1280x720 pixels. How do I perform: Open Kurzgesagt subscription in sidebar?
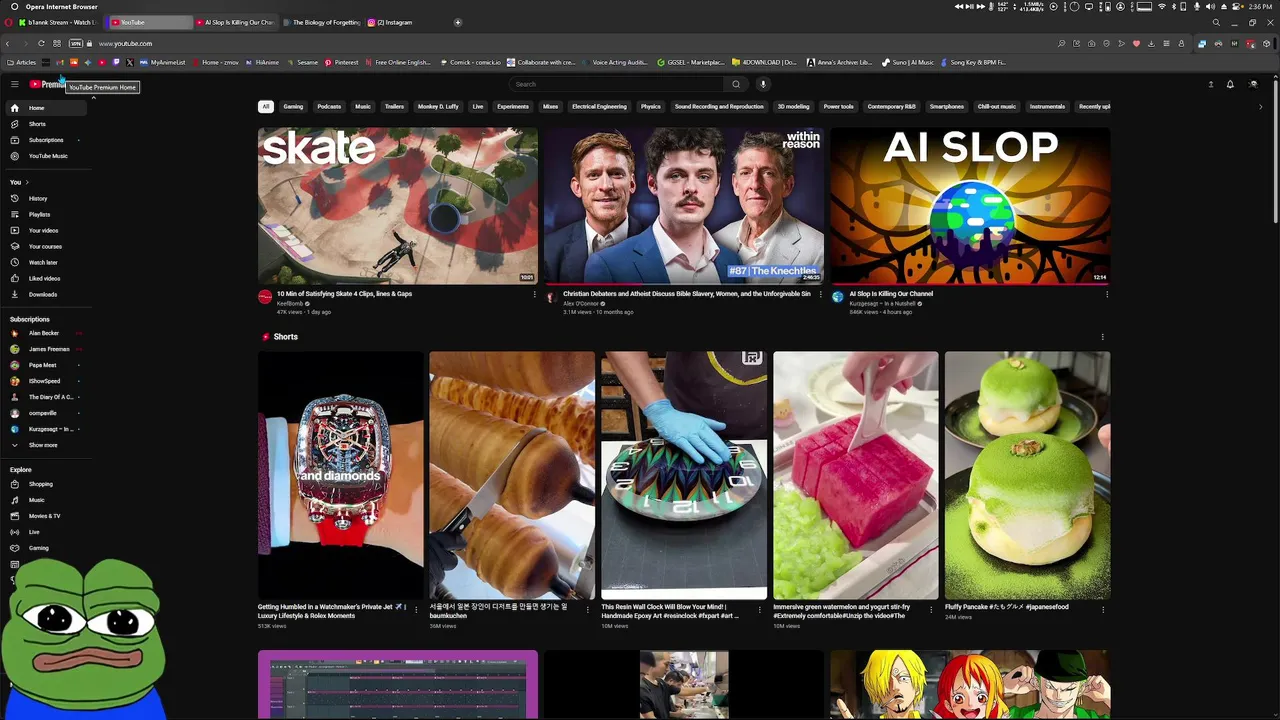pos(45,429)
